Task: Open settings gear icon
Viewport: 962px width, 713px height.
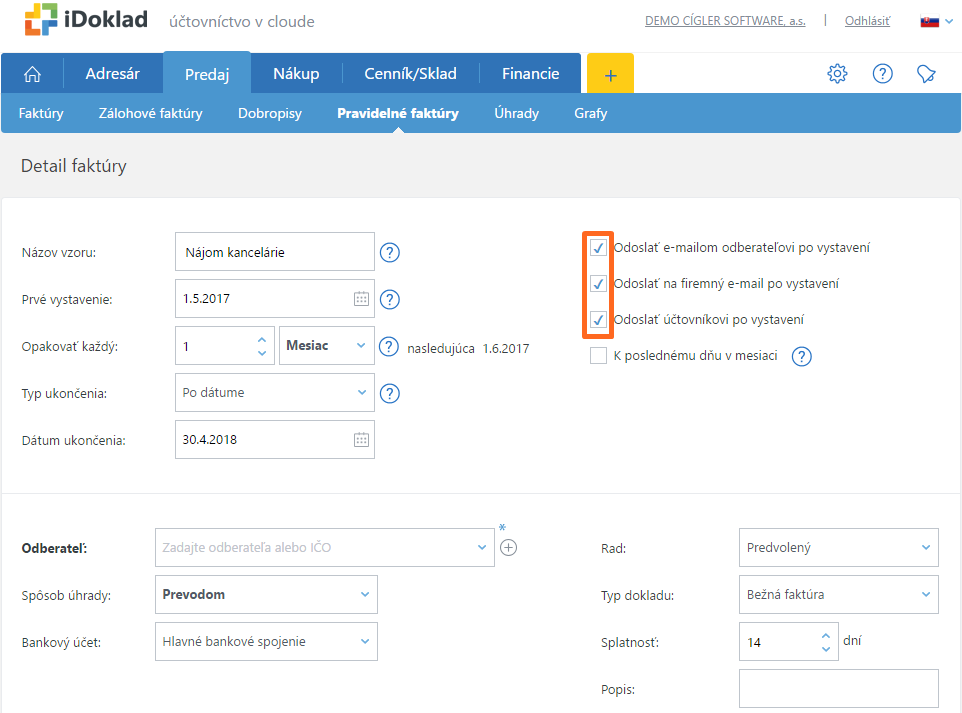Action: [837, 74]
